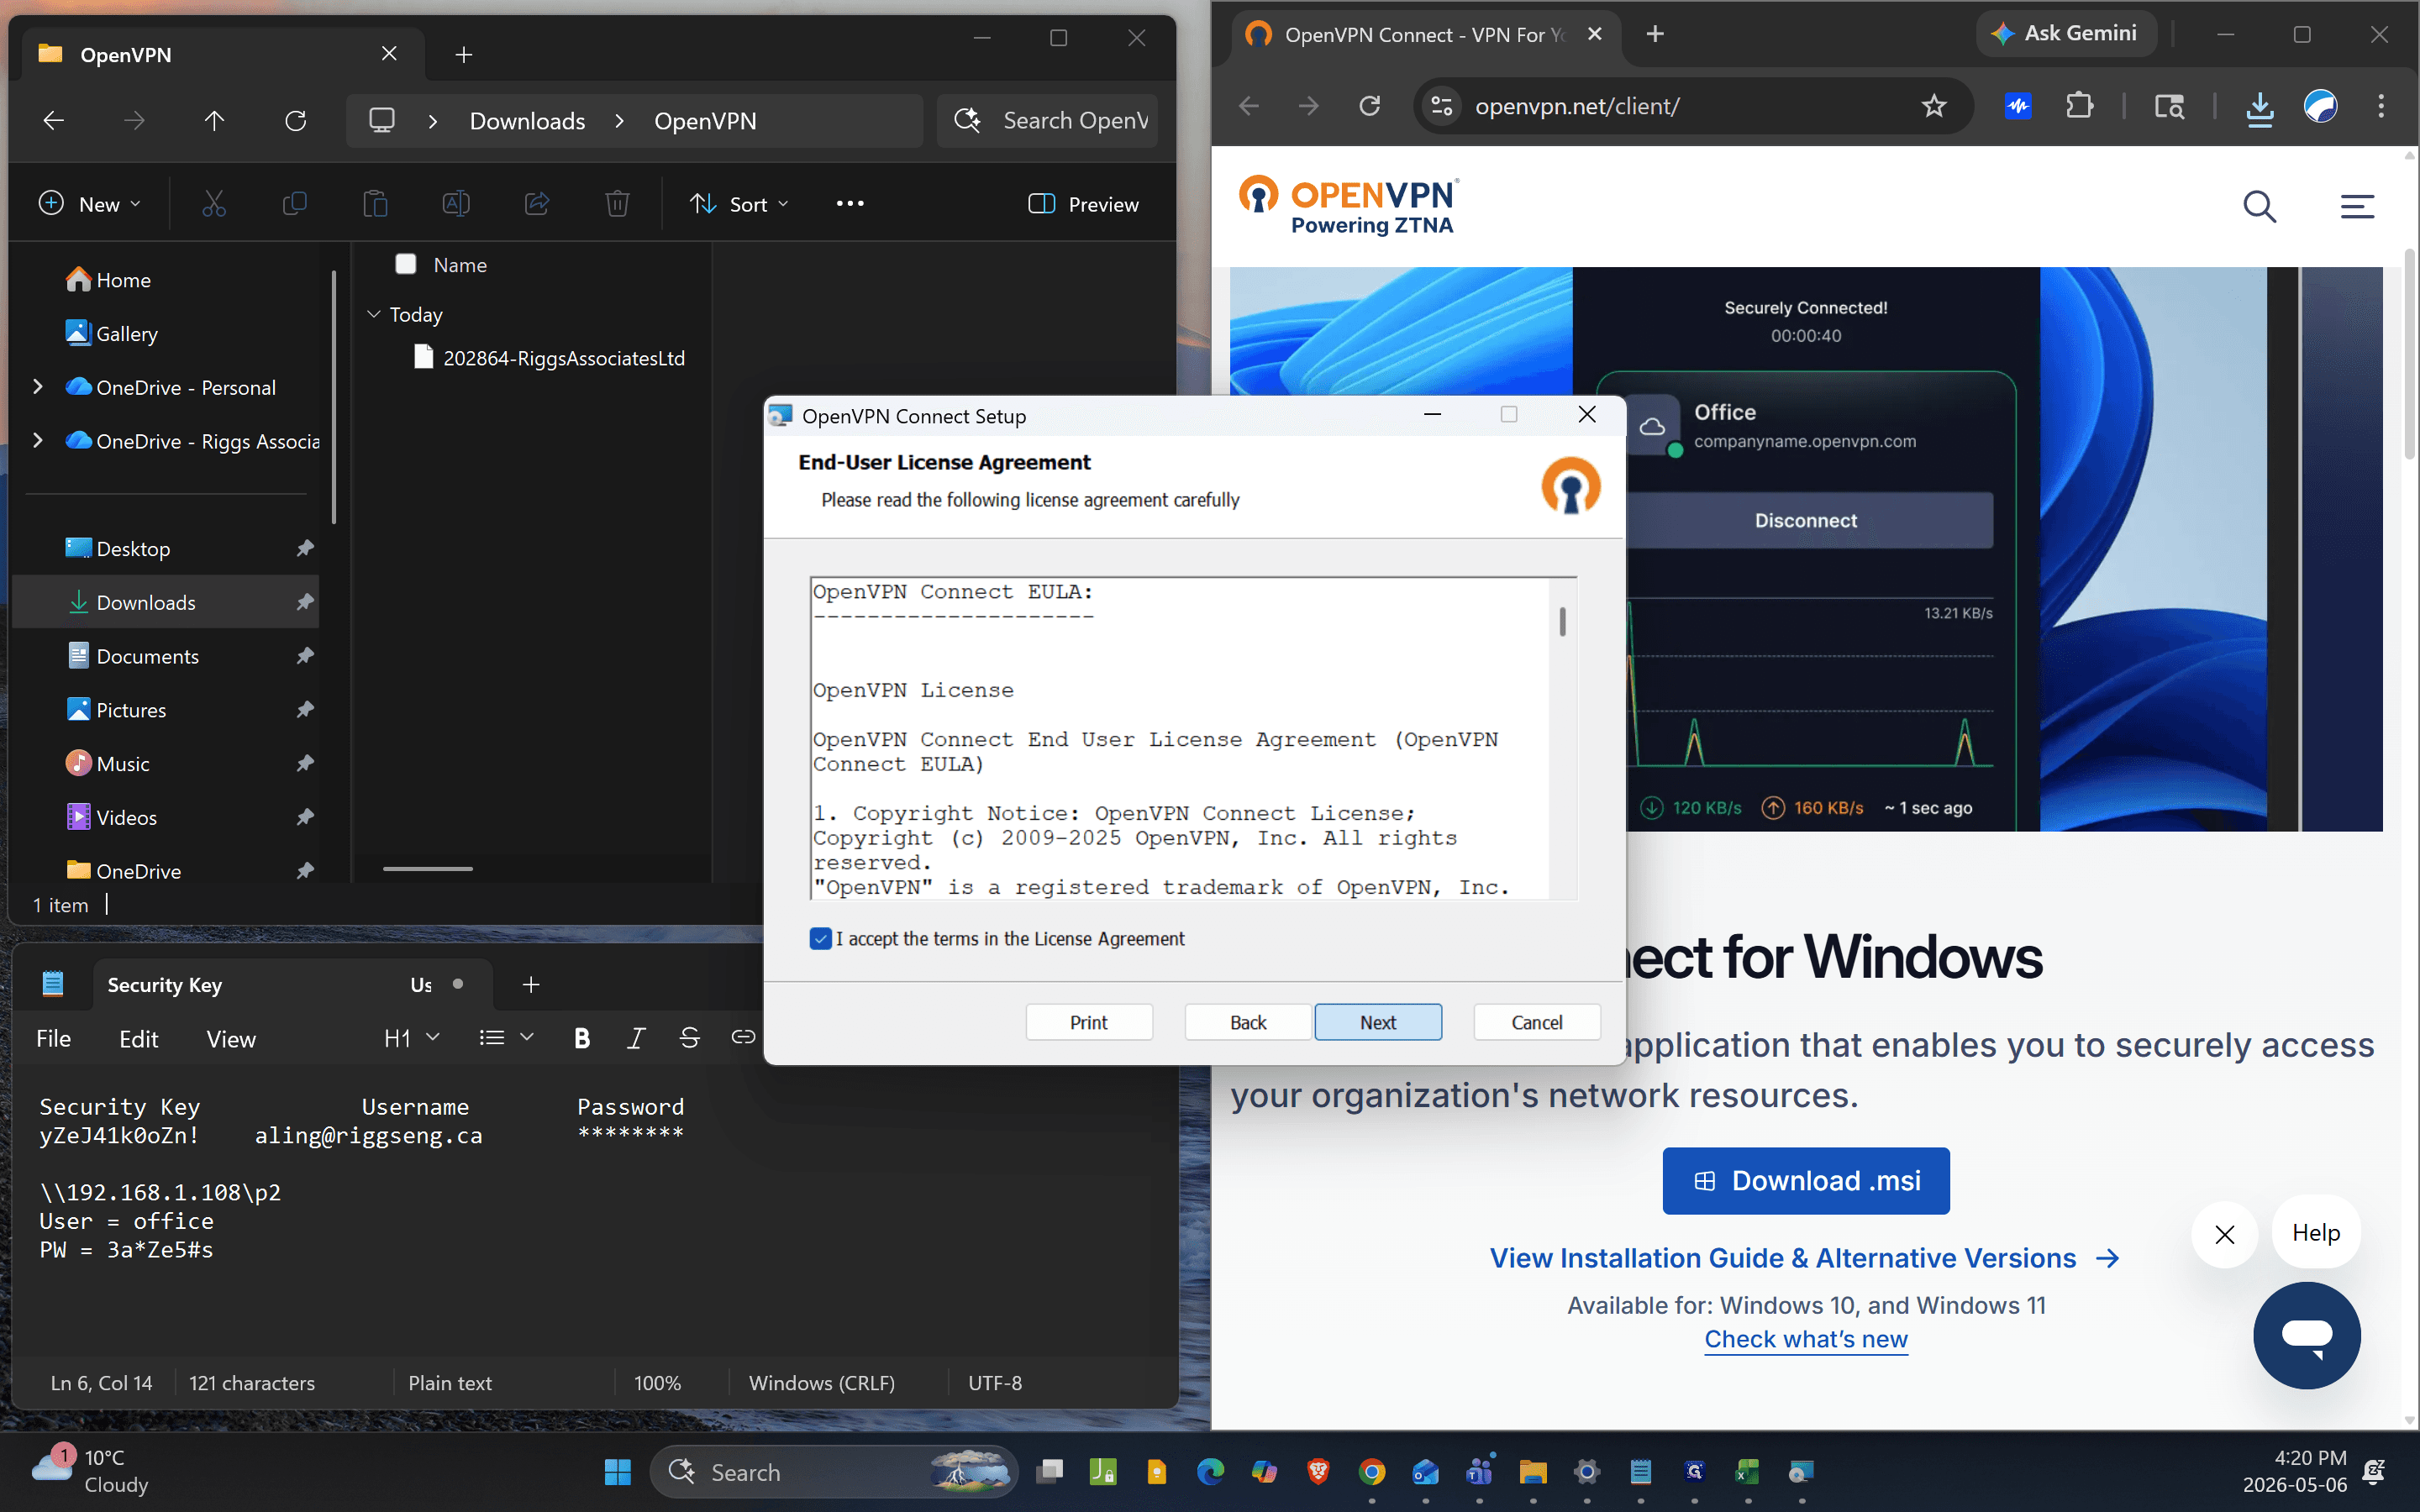Viewport: 2420px width, 1512px height.
Task: Apply strikethrough formatting in Notepad
Action: coord(689,1039)
